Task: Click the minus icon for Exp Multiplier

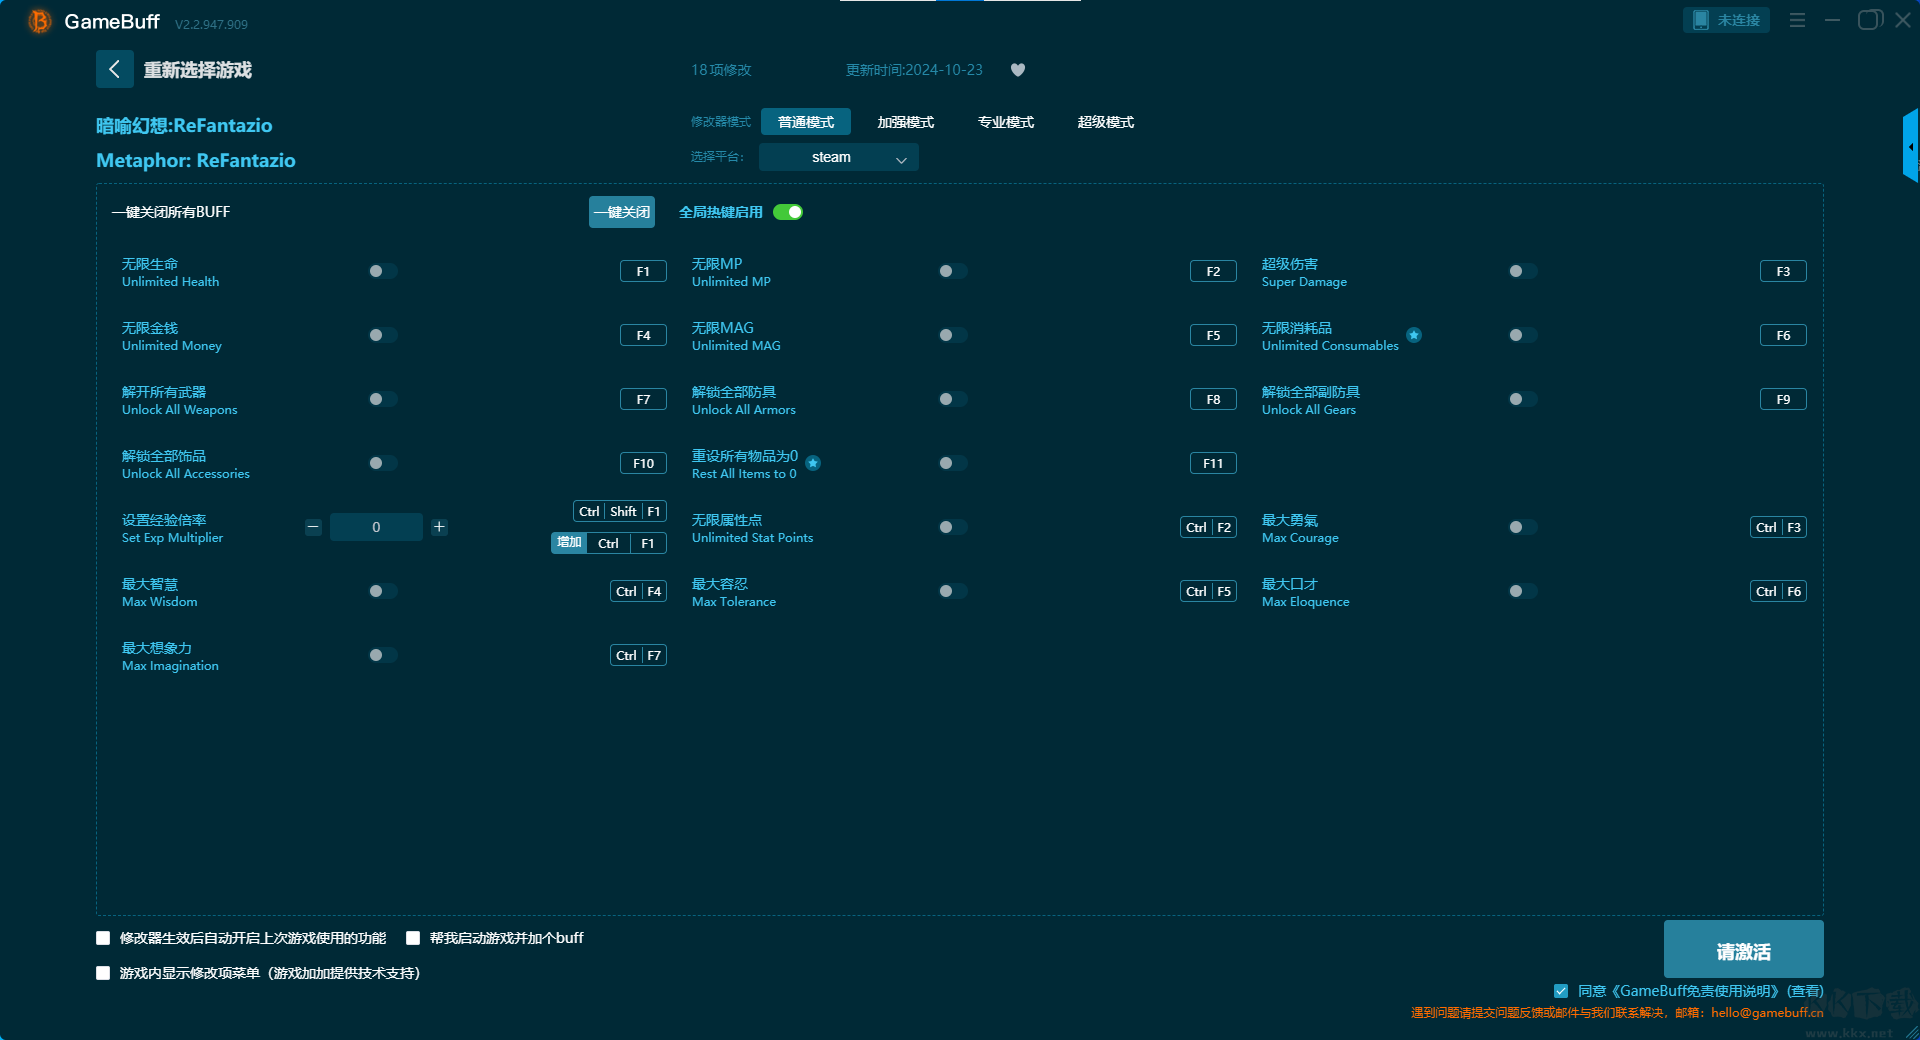Action: [313, 527]
